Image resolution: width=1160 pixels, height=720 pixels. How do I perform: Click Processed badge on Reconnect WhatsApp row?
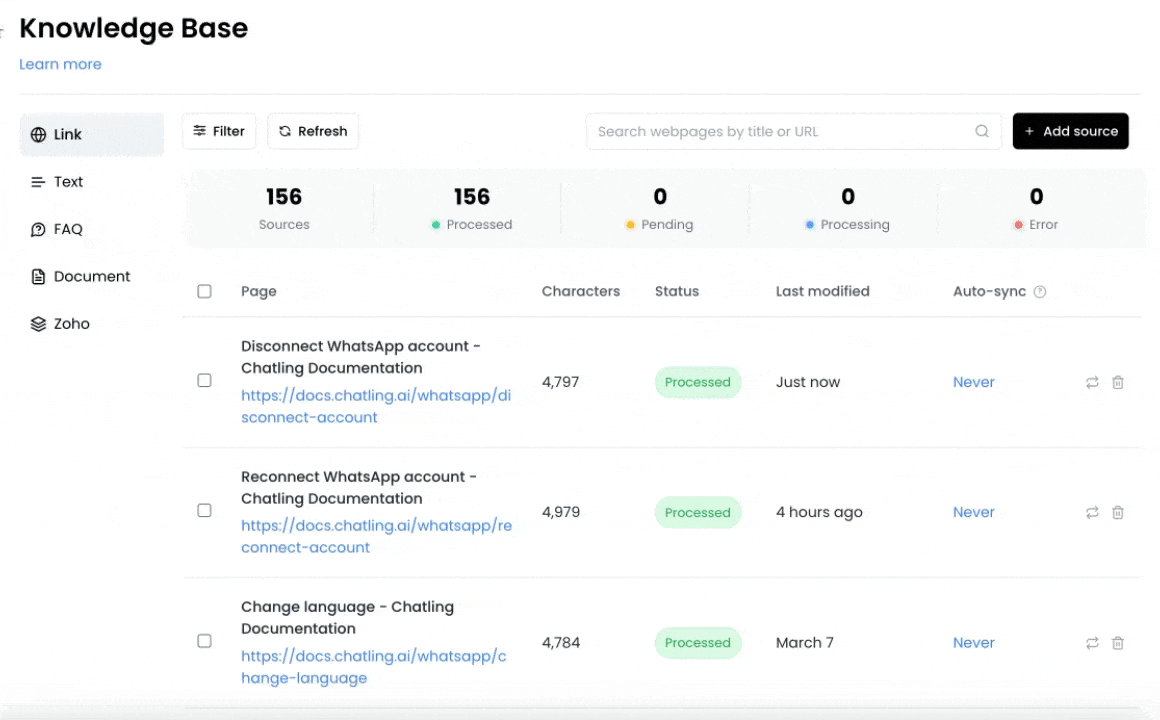click(x=698, y=512)
